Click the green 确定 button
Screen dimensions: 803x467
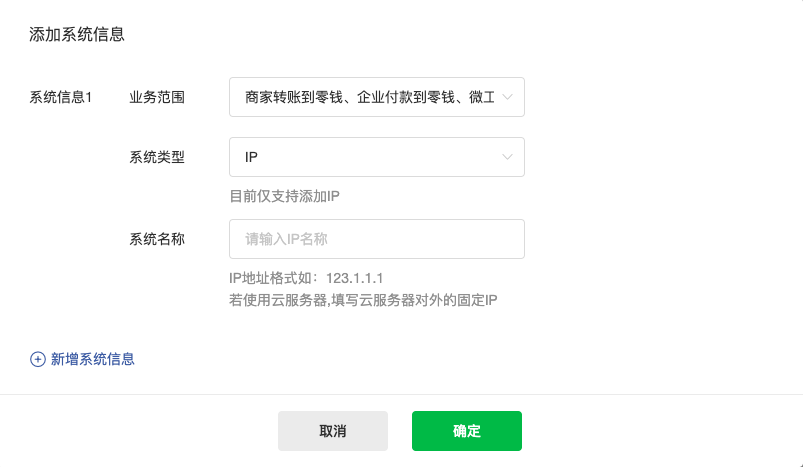tap(467, 431)
